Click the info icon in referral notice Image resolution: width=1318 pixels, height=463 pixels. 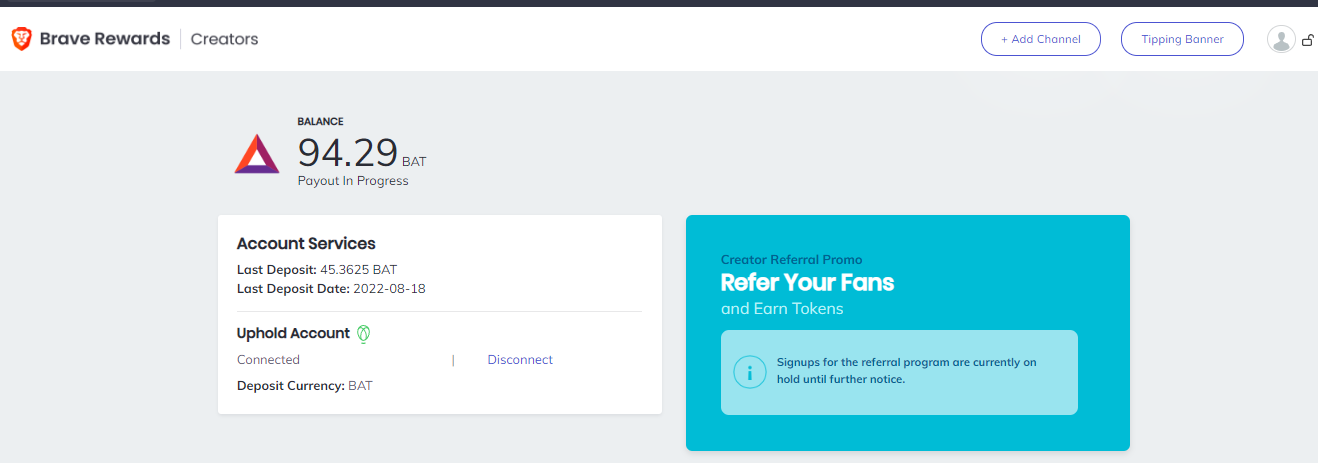(x=750, y=373)
